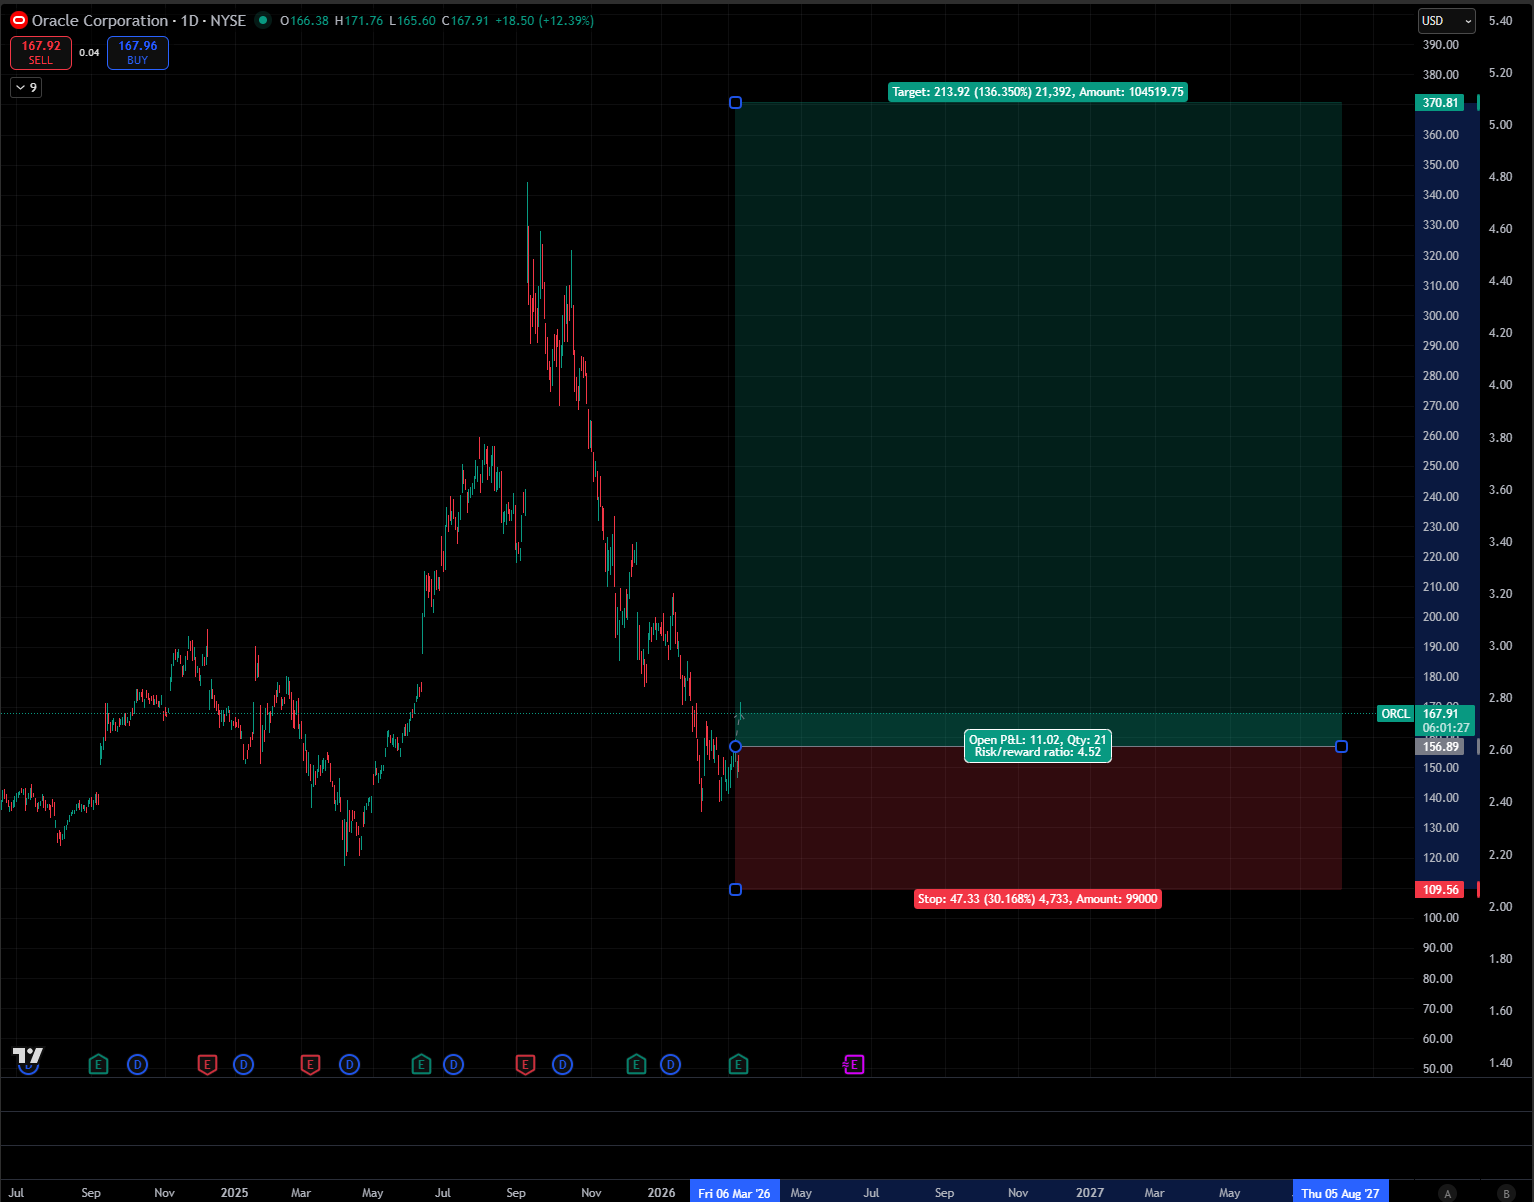Click the O166.38 open value
This screenshot has height=1202, width=1534.
click(304, 20)
